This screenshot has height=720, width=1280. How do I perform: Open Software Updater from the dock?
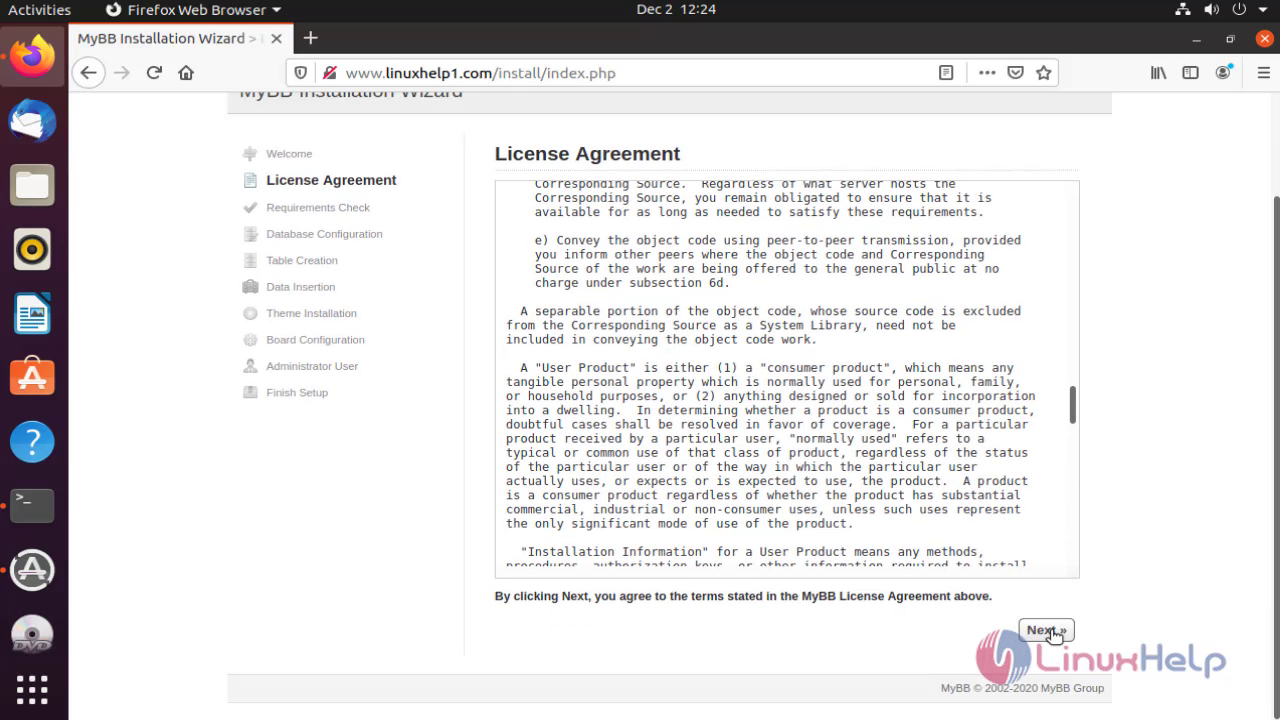click(32, 569)
